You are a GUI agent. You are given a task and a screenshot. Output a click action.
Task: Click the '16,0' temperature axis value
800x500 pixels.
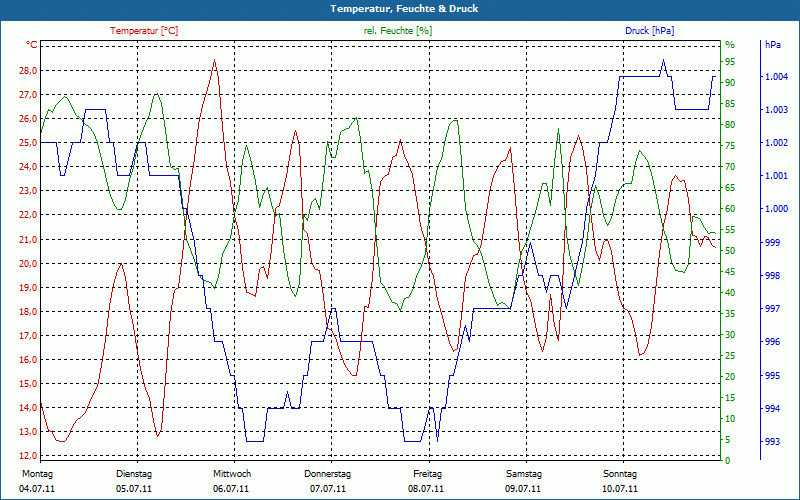[28, 360]
